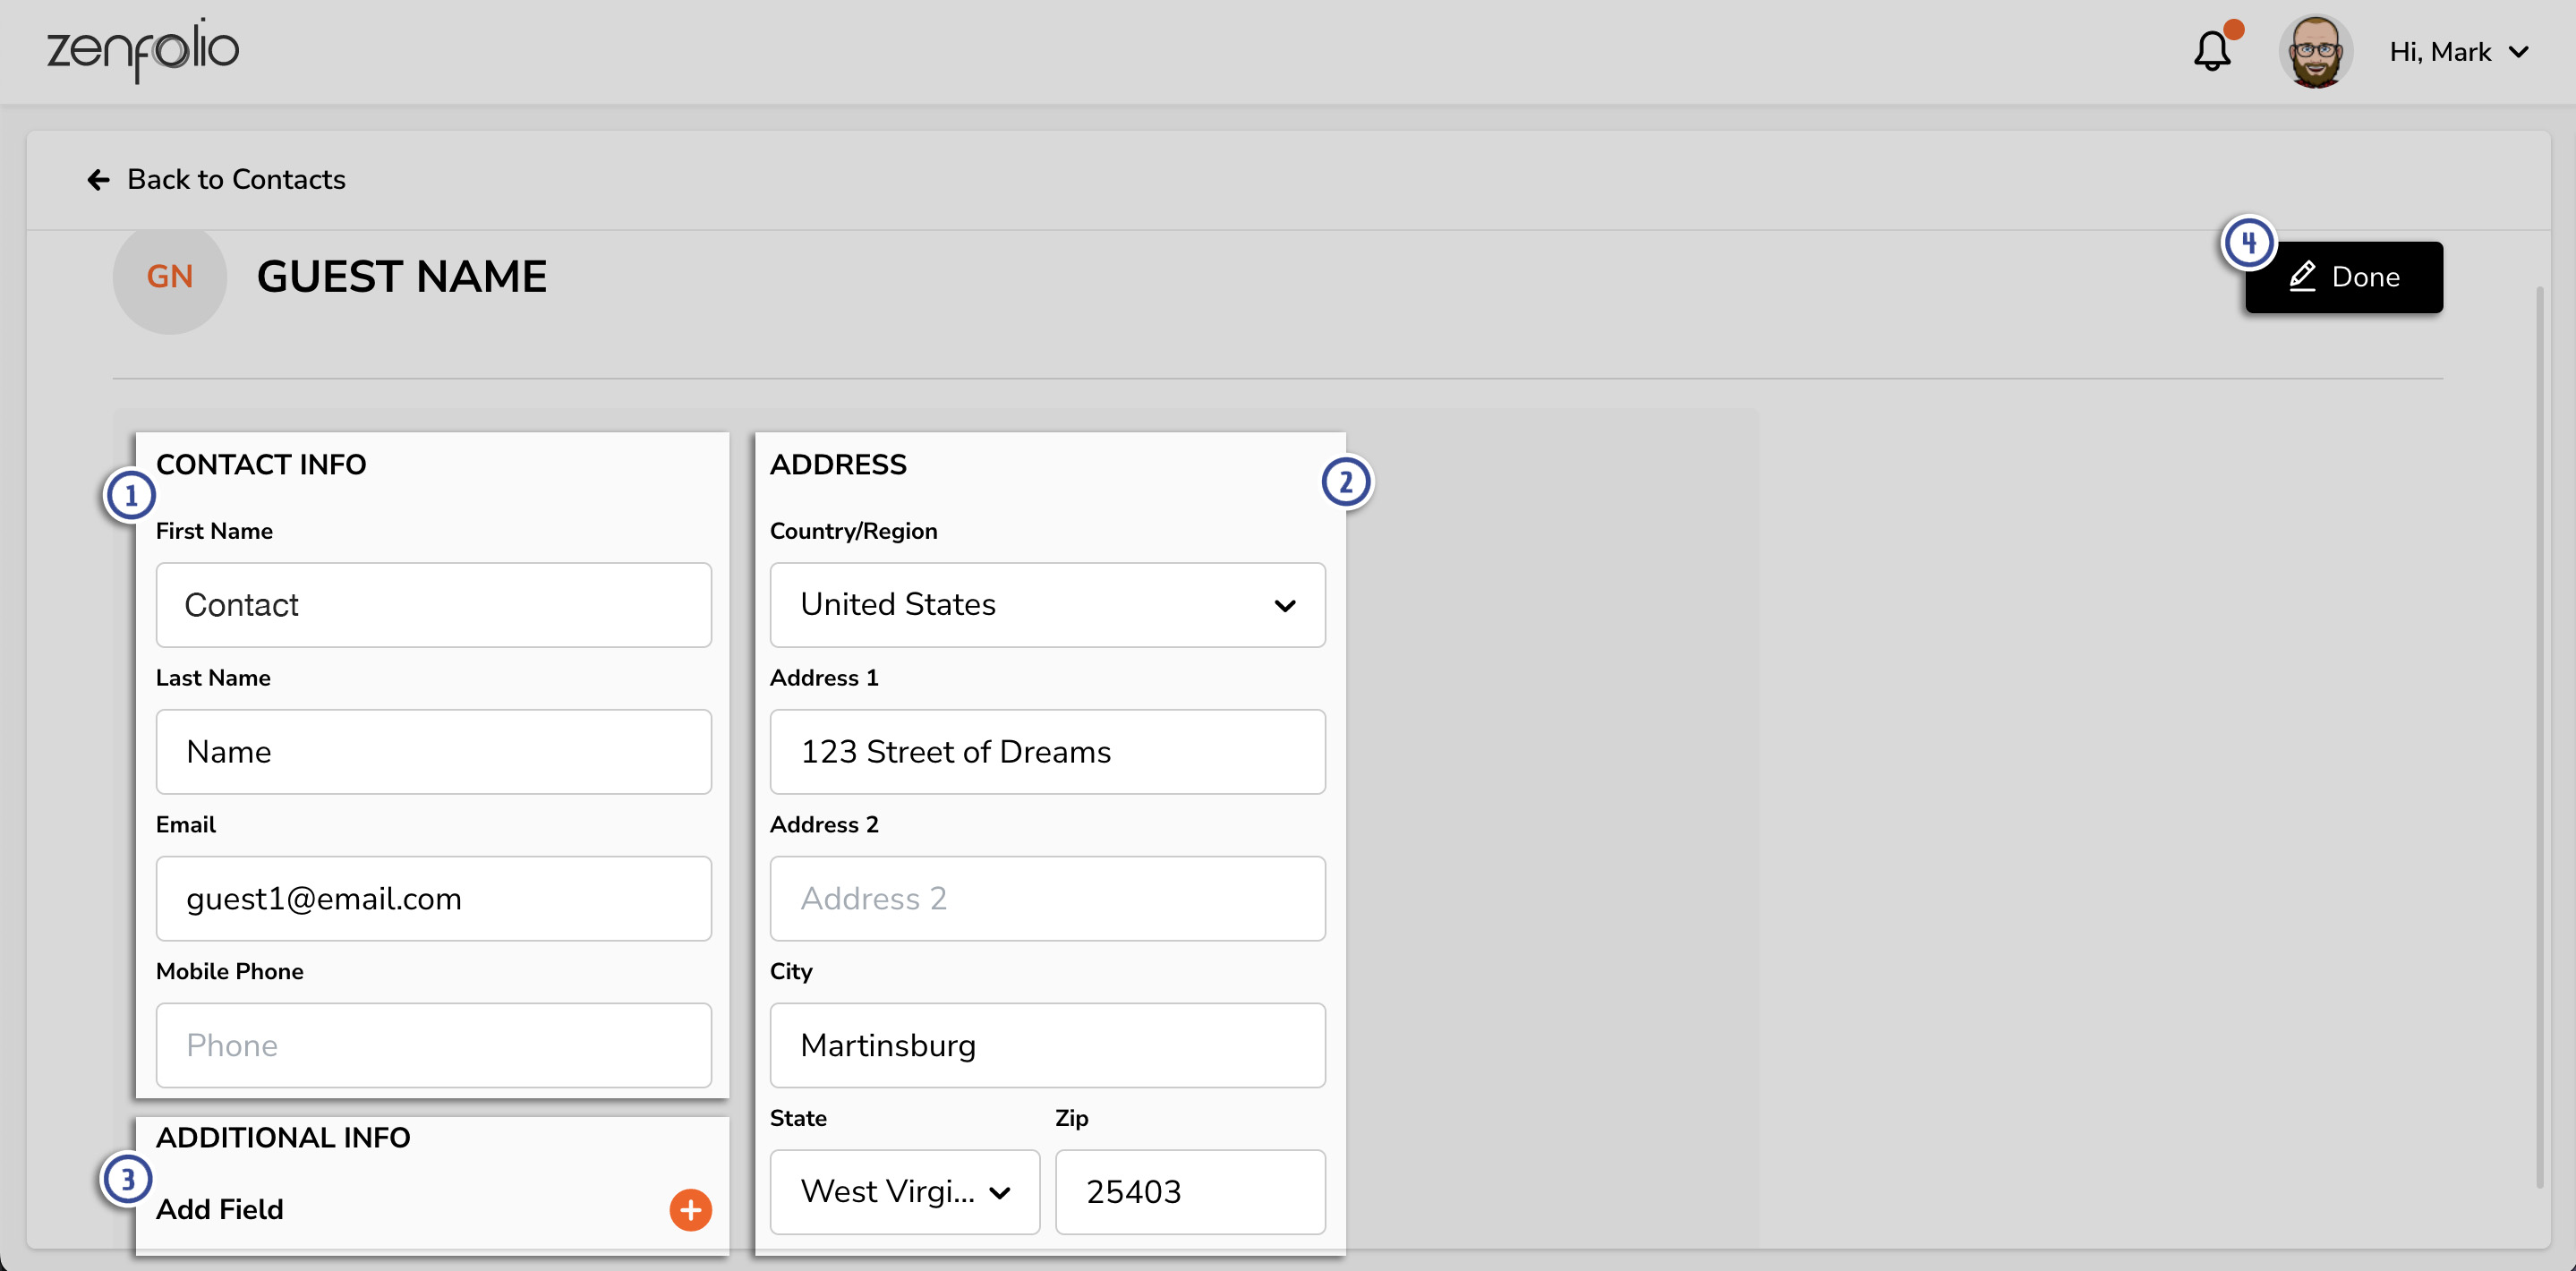Click Back to Contacts link
This screenshot has width=2576, height=1271.
coord(218,177)
